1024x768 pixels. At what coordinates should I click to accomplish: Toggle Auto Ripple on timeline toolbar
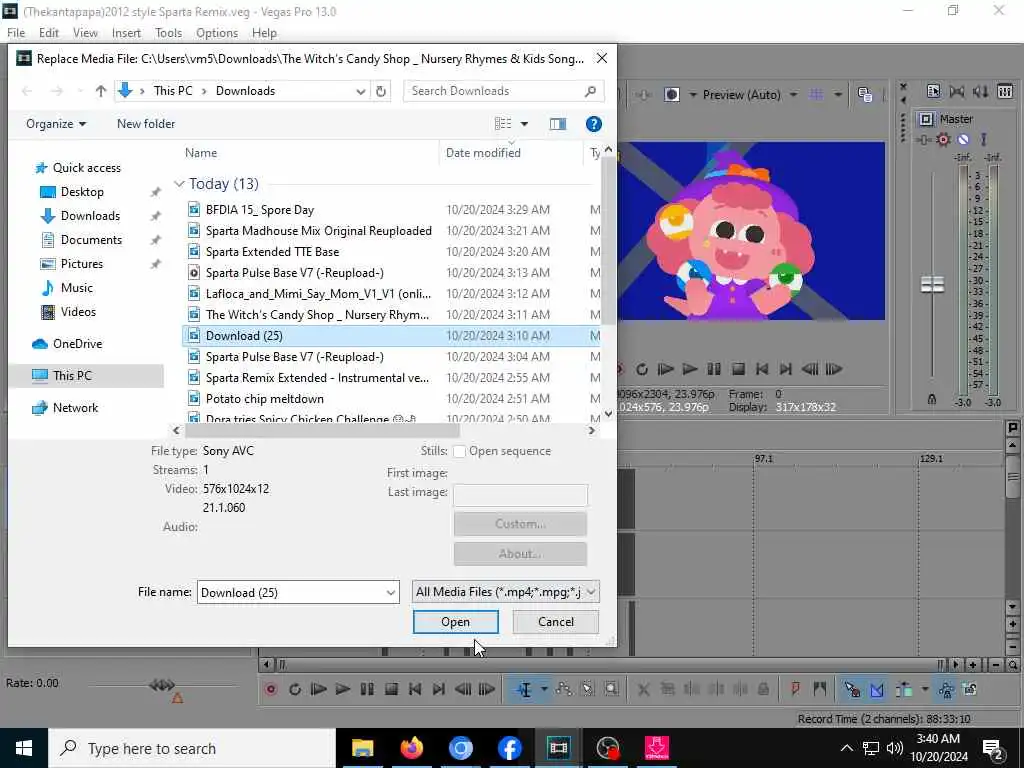tap(904, 689)
